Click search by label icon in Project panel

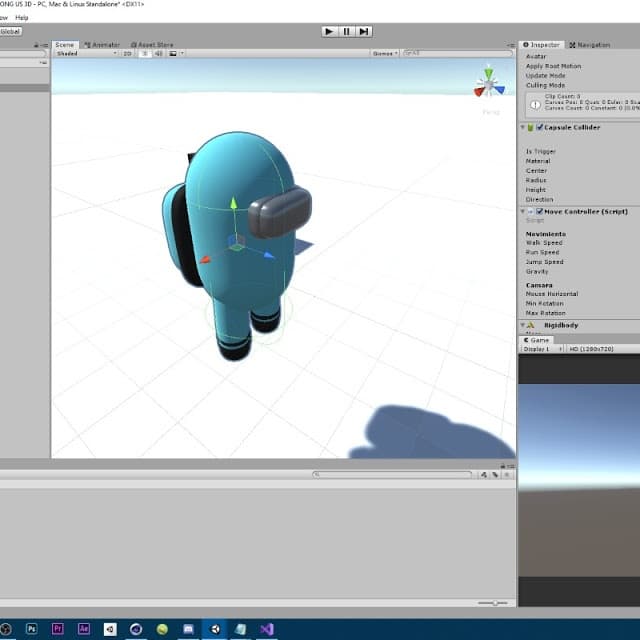[x=495, y=475]
